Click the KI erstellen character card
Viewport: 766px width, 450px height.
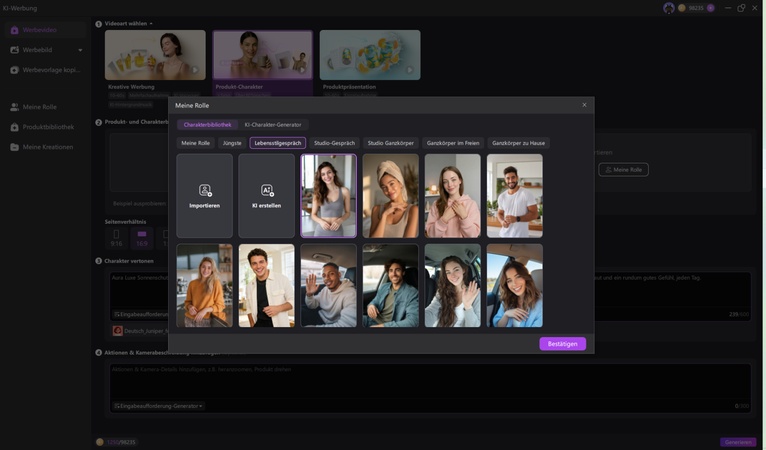tap(266, 195)
